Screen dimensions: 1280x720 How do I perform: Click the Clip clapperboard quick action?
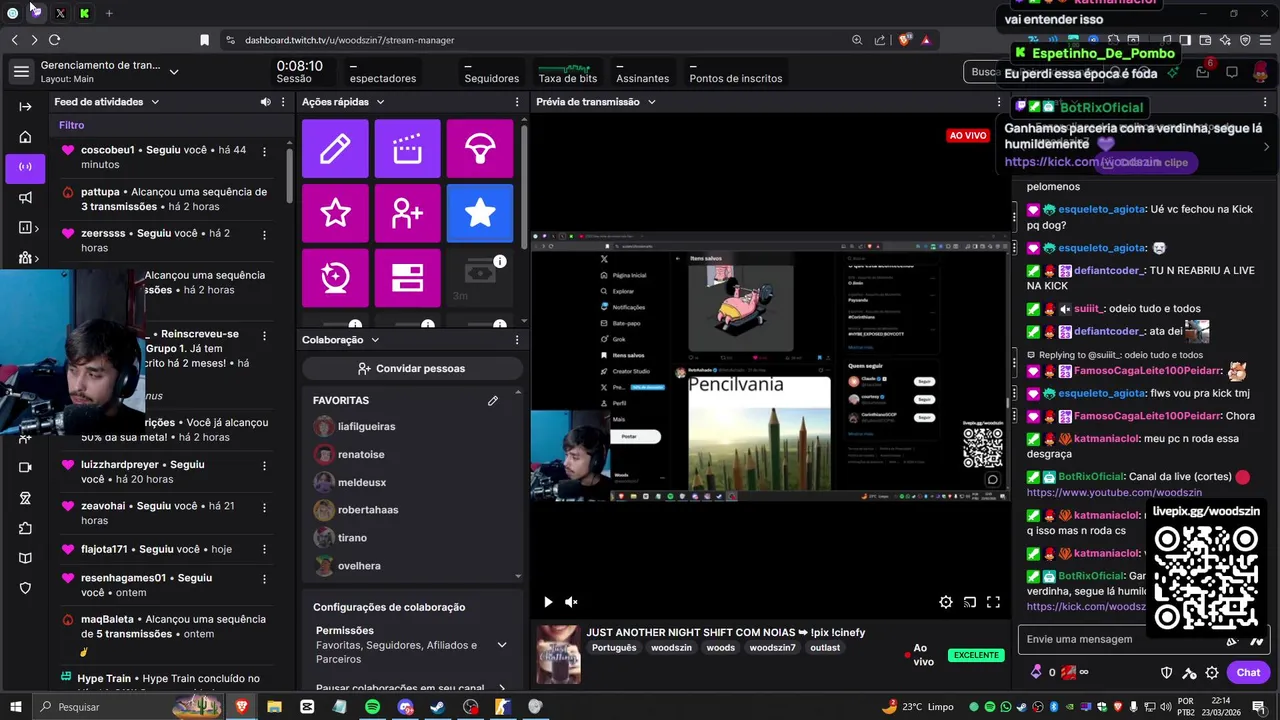(x=407, y=149)
